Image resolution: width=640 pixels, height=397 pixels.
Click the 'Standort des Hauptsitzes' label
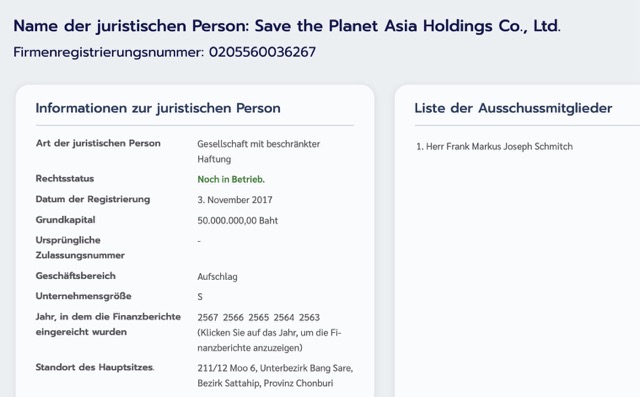95,367
